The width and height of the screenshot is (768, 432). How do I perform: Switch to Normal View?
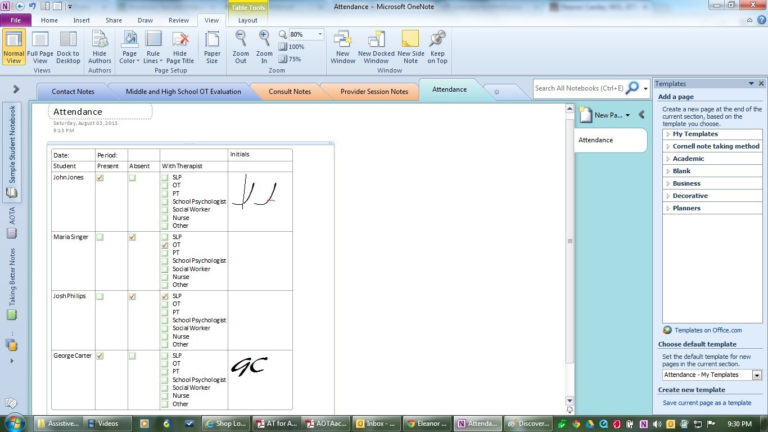coord(13,47)
